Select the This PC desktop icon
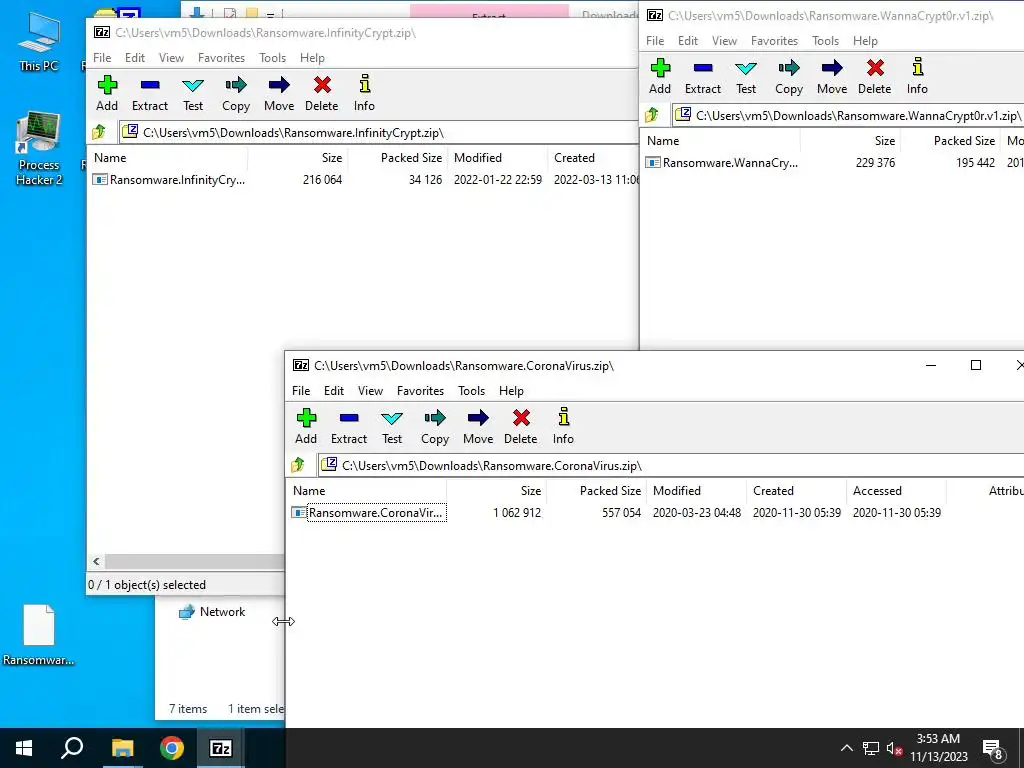Screen dimensions: 1024x768 (x=39, y=41)
